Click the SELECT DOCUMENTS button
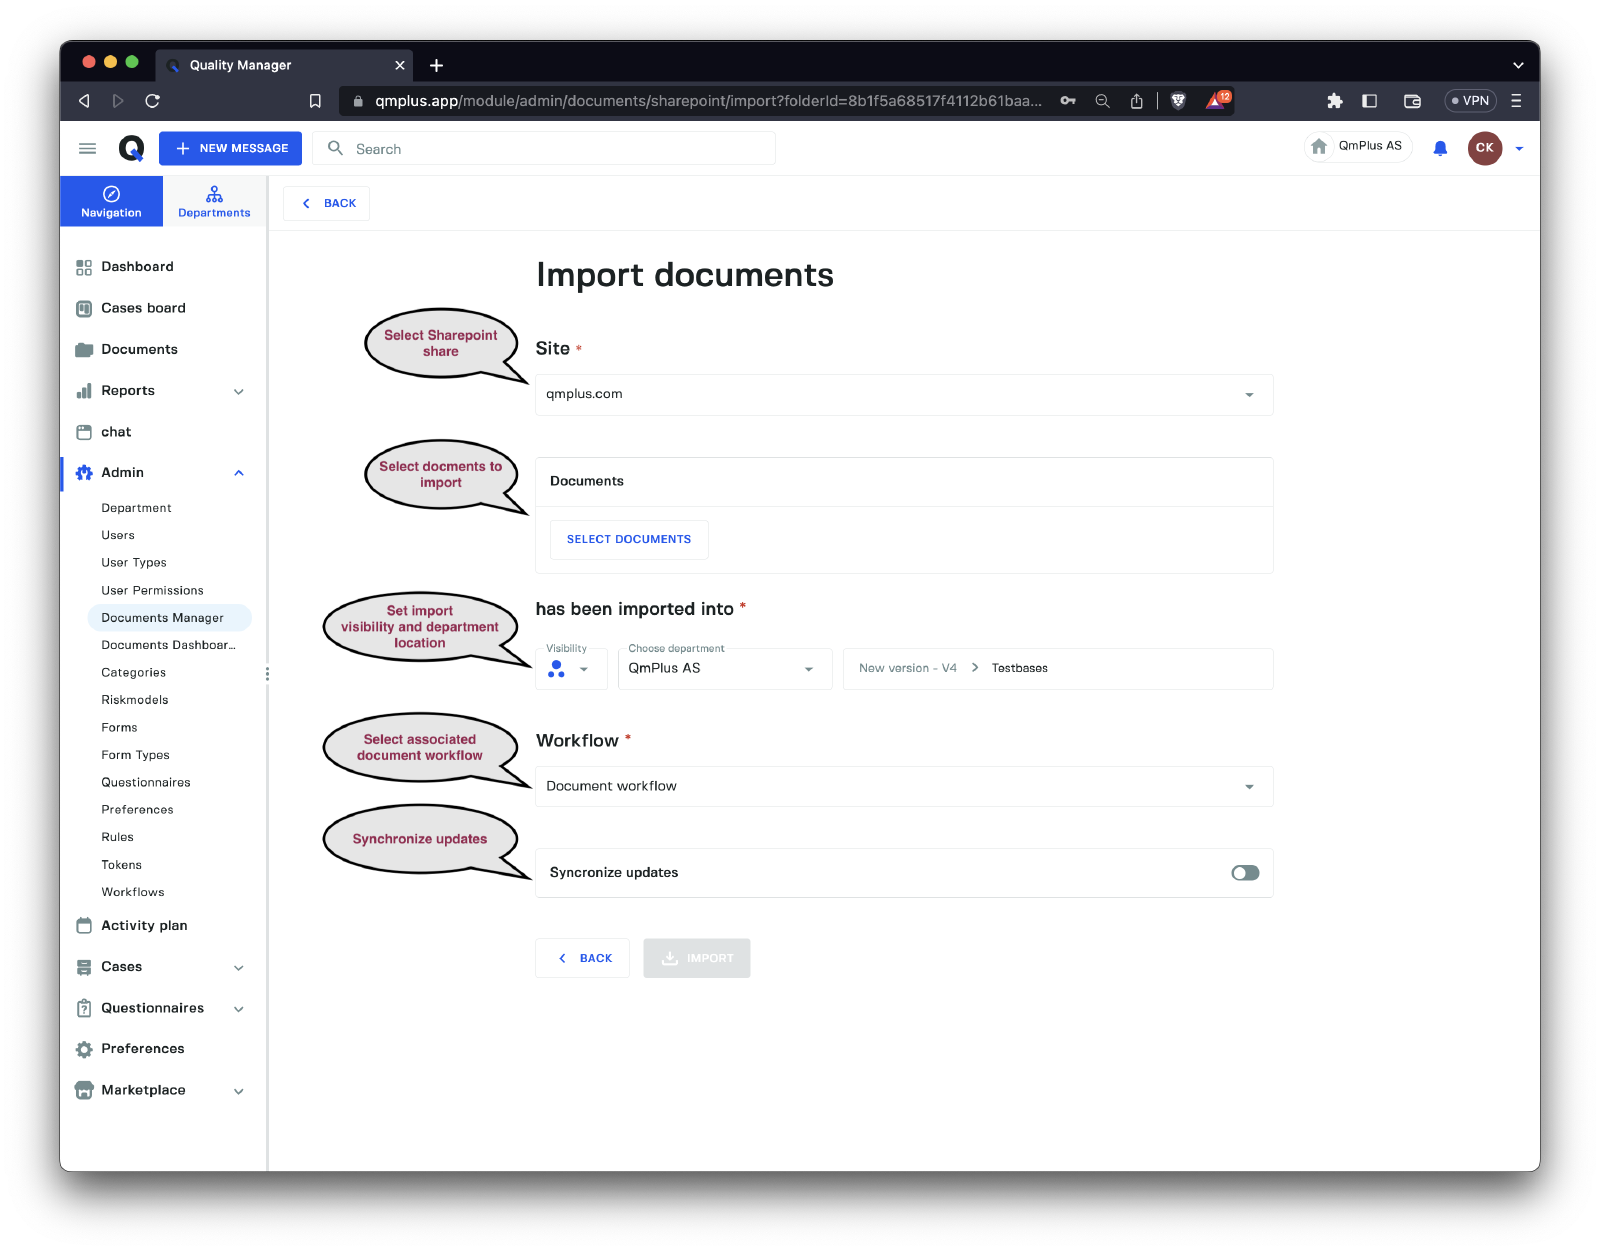The width and height of the screenshot is (1600, 1251). (x=628, y=540)
